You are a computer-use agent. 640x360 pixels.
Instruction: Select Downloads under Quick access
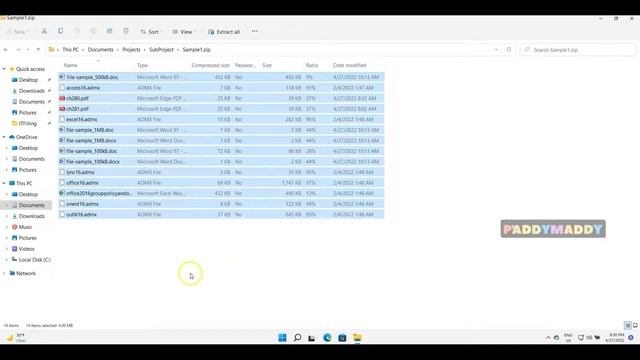pyautogui.click(x=31, y=91)
